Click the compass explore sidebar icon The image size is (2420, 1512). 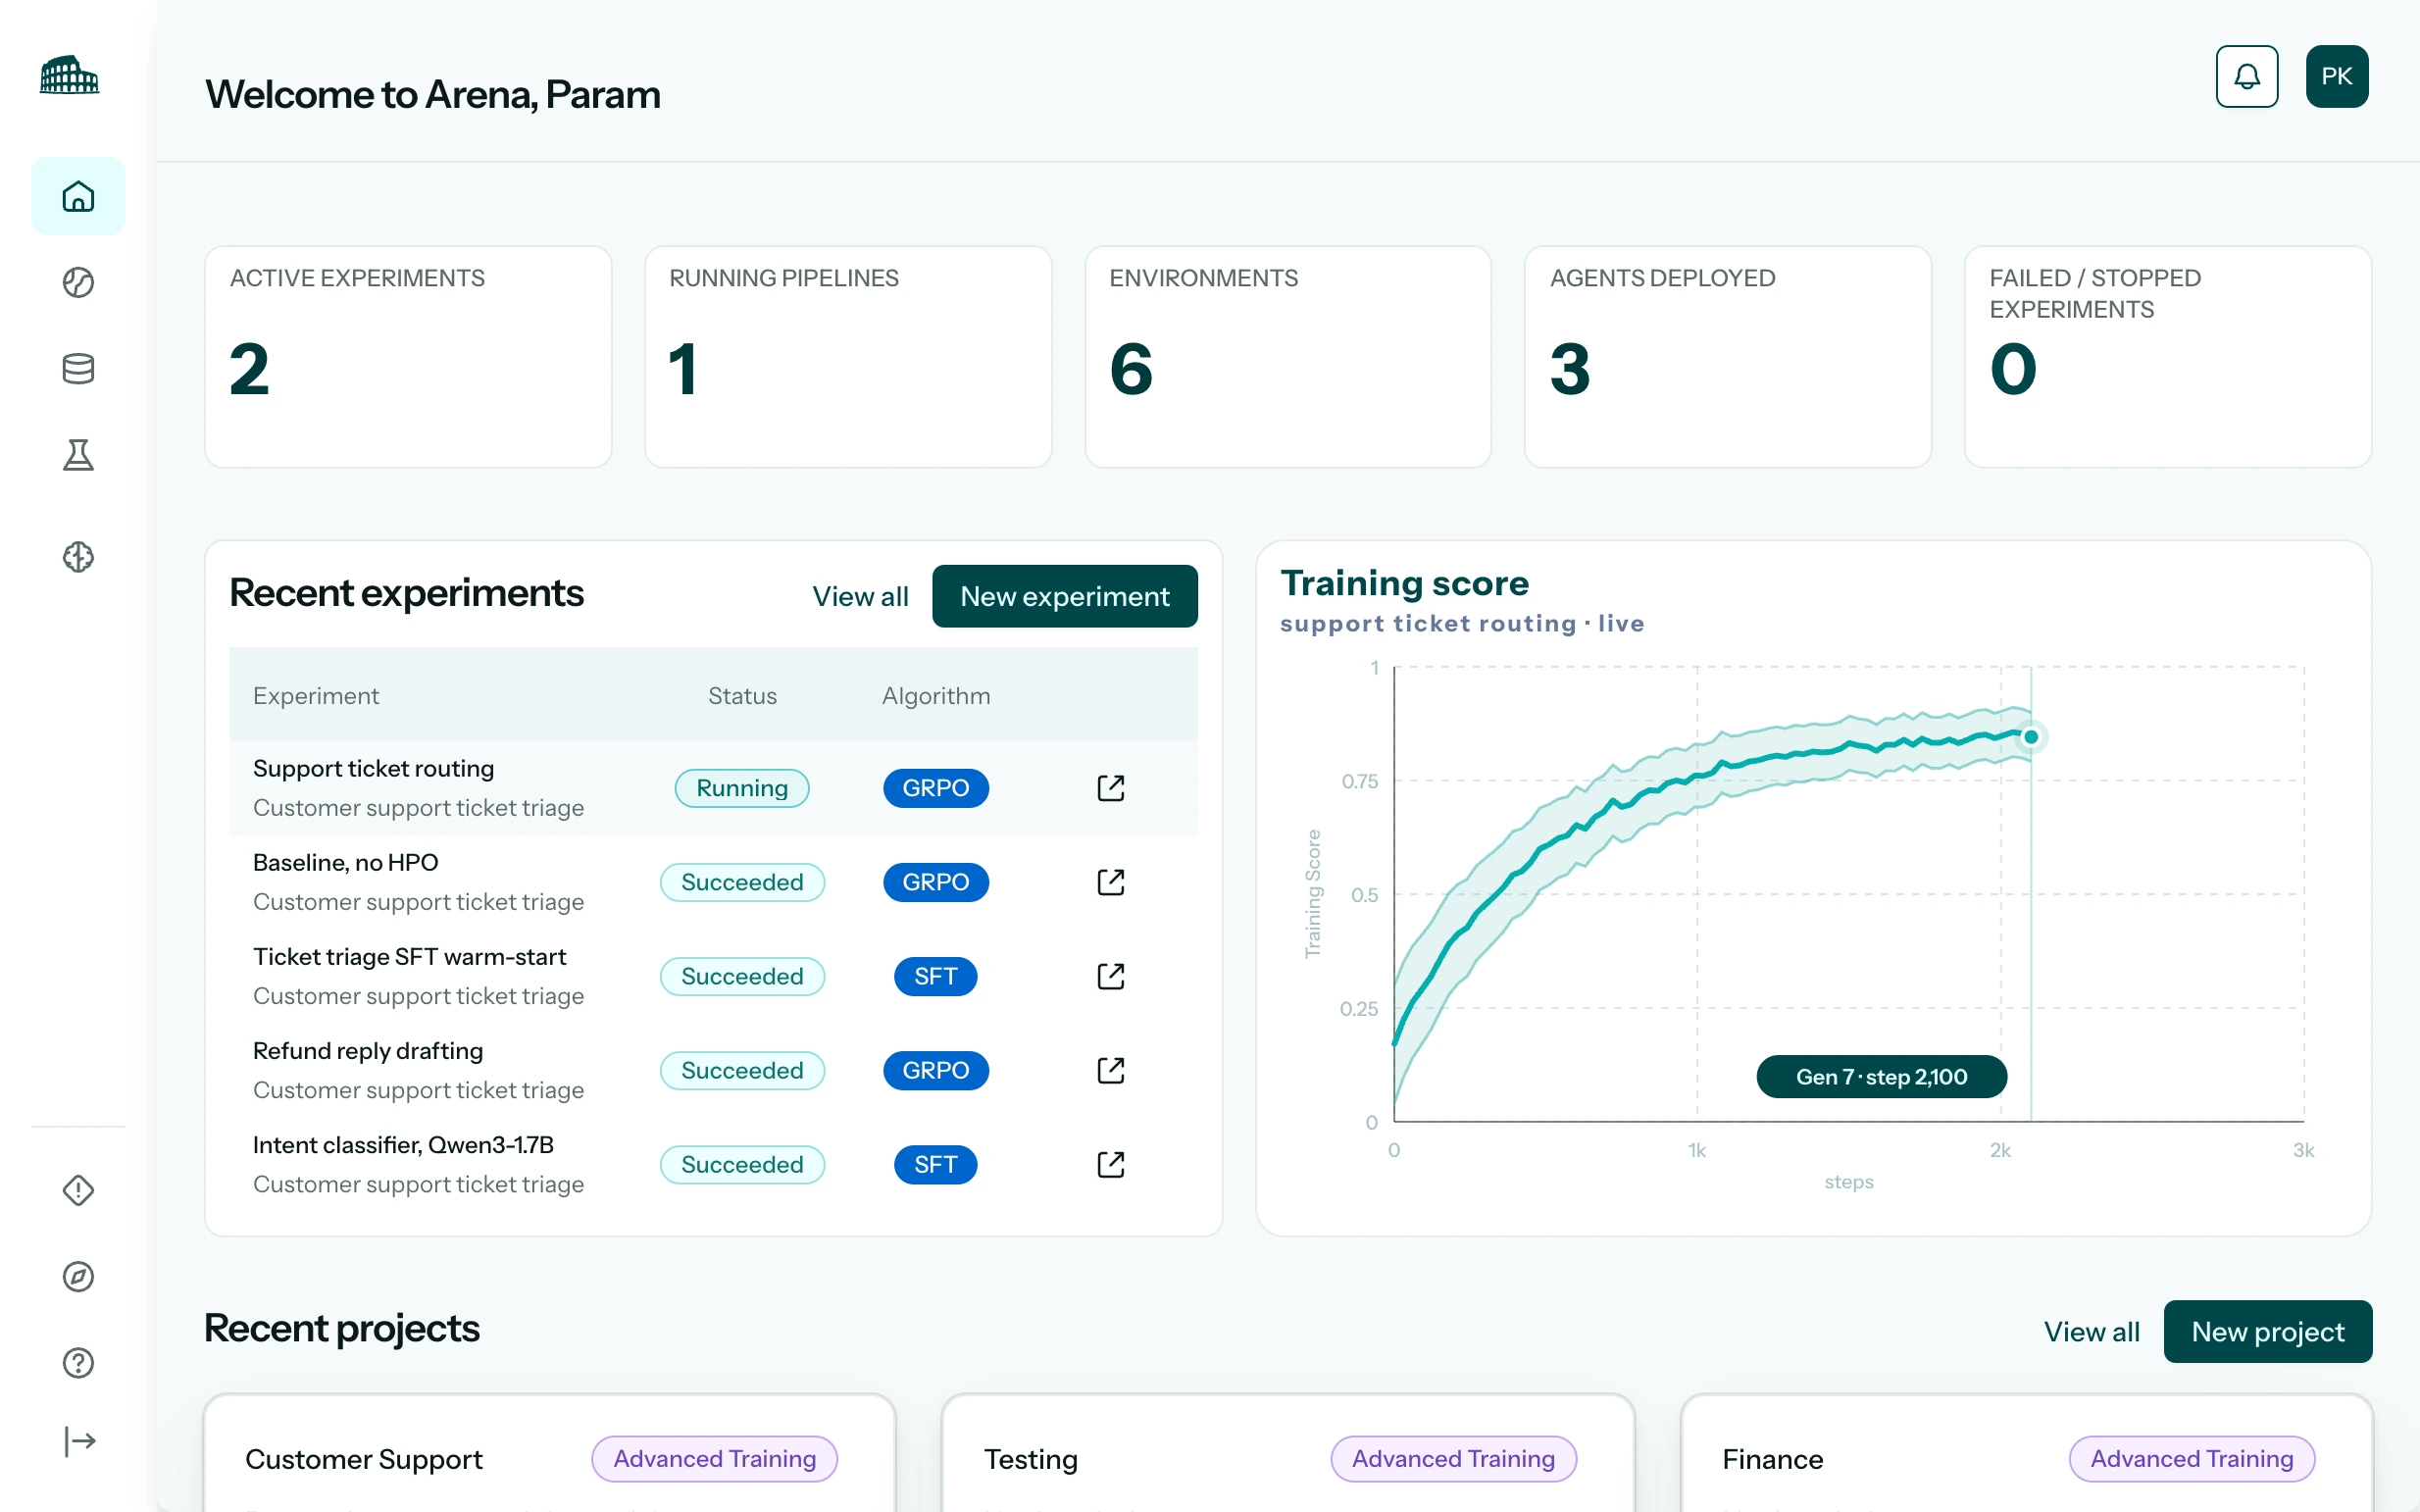[78, 1277]
